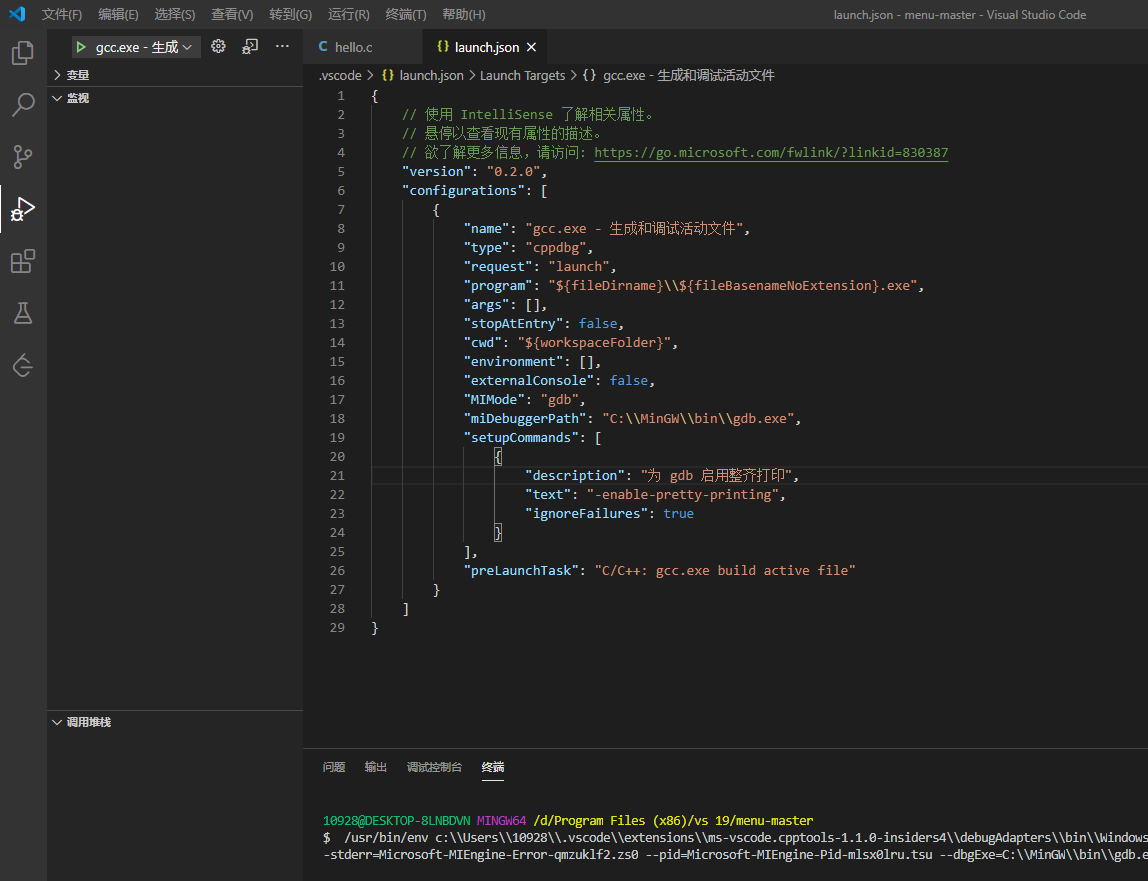The width and height of the screenshot is (1148, 881).
Task: Open launch.json via the gear icon
Action: (218, 47)
